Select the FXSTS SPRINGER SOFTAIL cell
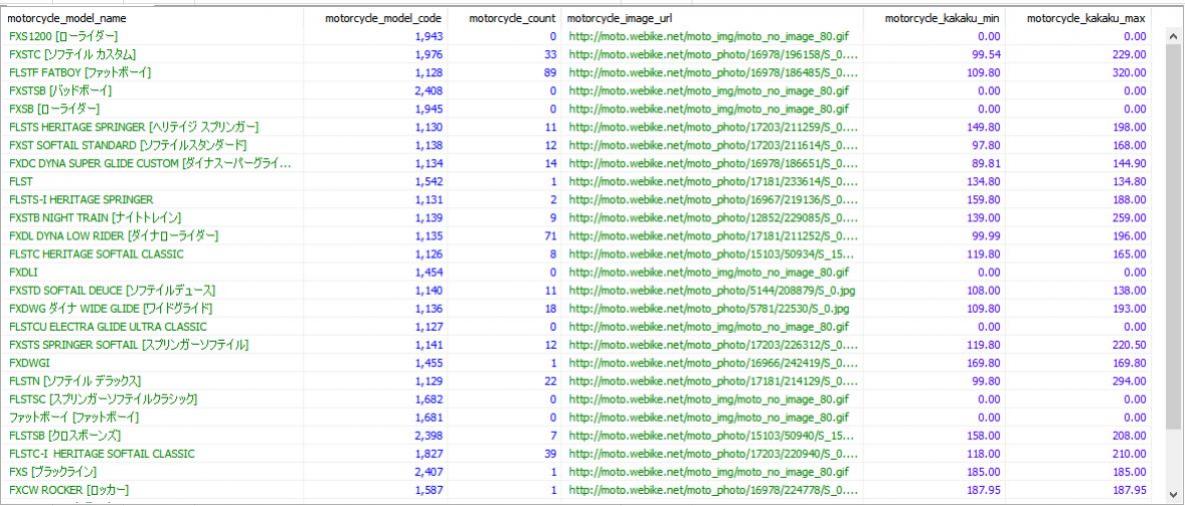1185x506 pixels. pyautogui.click(x=151, y=344)
